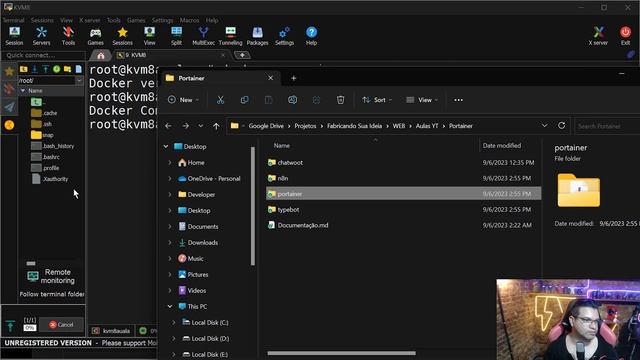Click the Servers toolbar icon
The height and width of the screenshot is (360, 640).
tap(41, 36)
